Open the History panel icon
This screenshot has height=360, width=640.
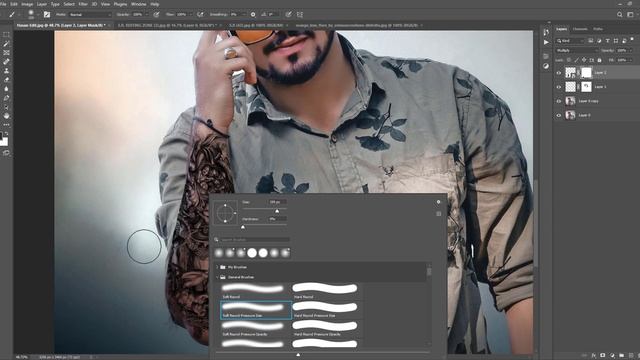(x=546, y=32)
